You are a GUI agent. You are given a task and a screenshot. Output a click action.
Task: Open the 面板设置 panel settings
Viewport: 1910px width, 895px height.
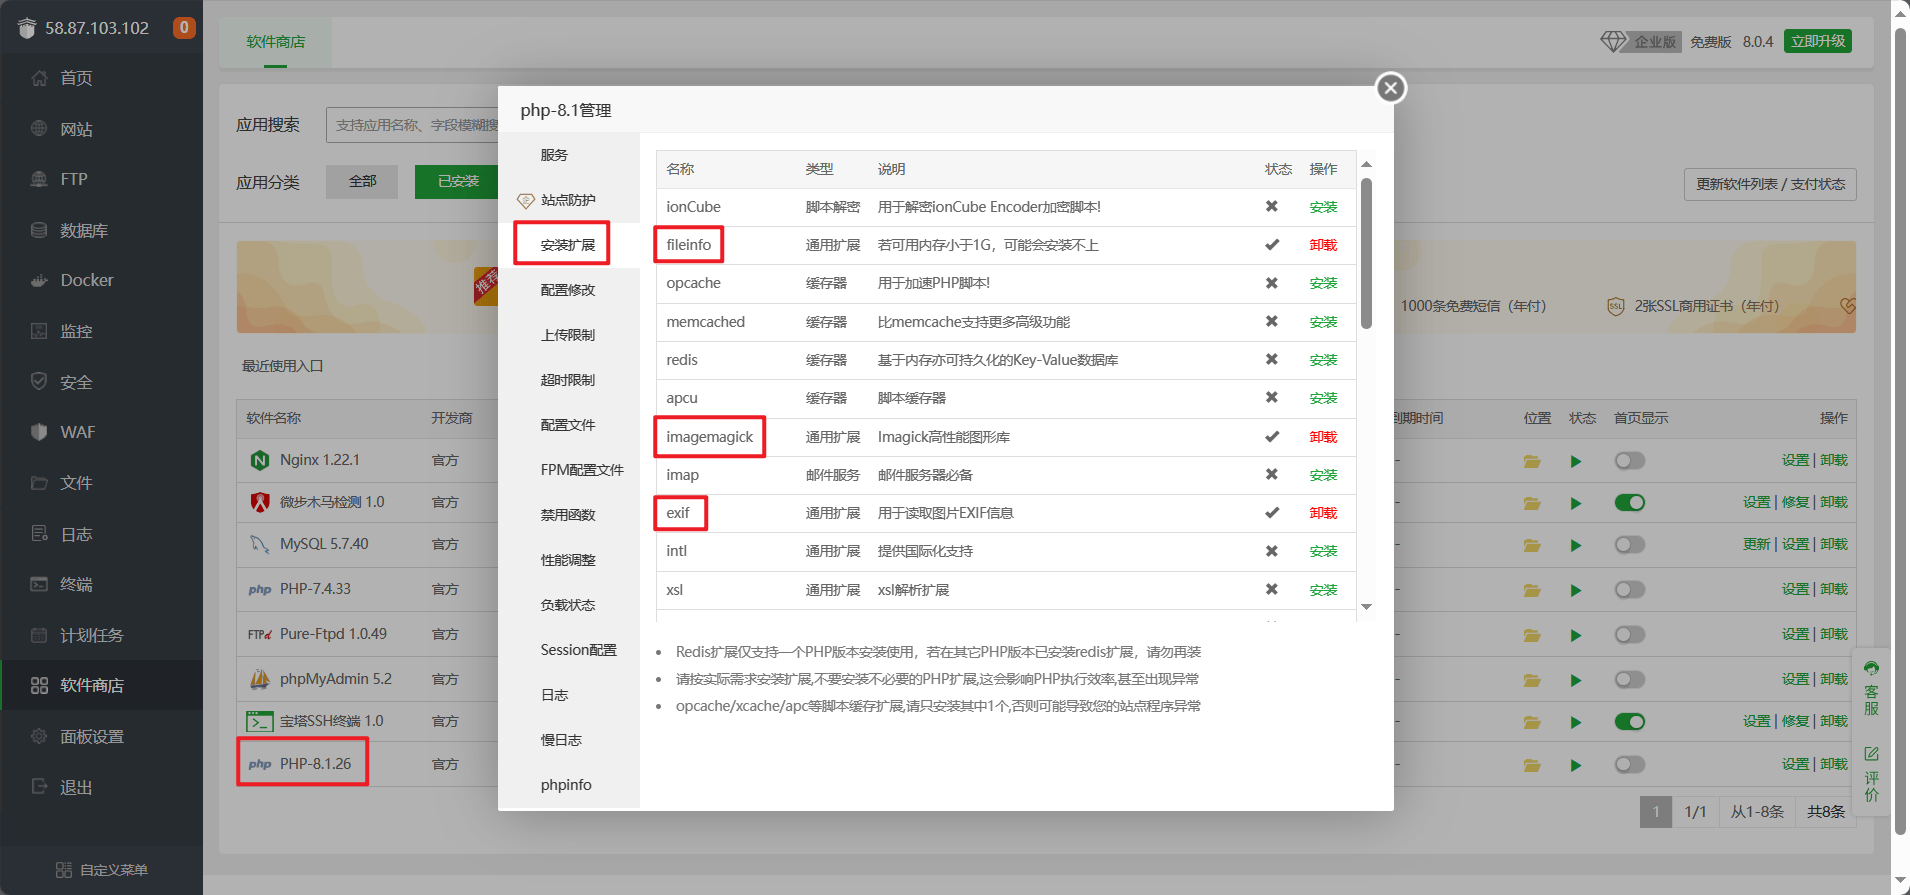coord(92,736)
